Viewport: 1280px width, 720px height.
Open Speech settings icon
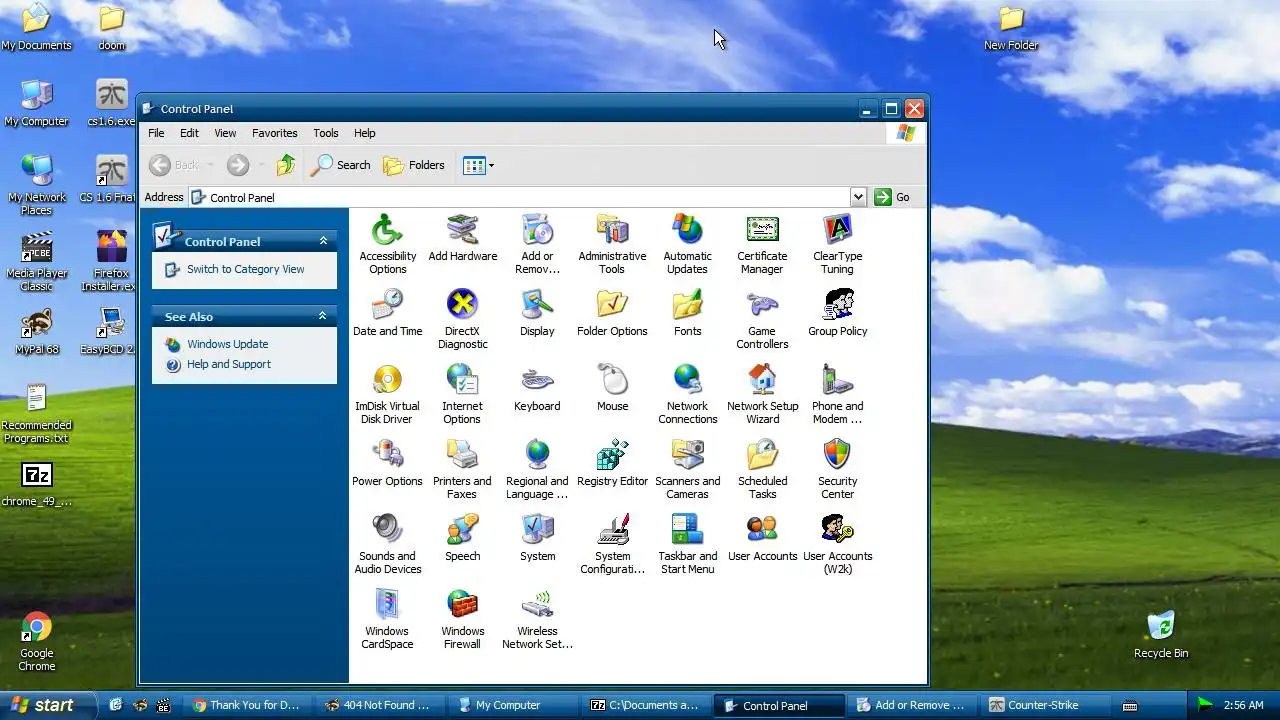462,538
